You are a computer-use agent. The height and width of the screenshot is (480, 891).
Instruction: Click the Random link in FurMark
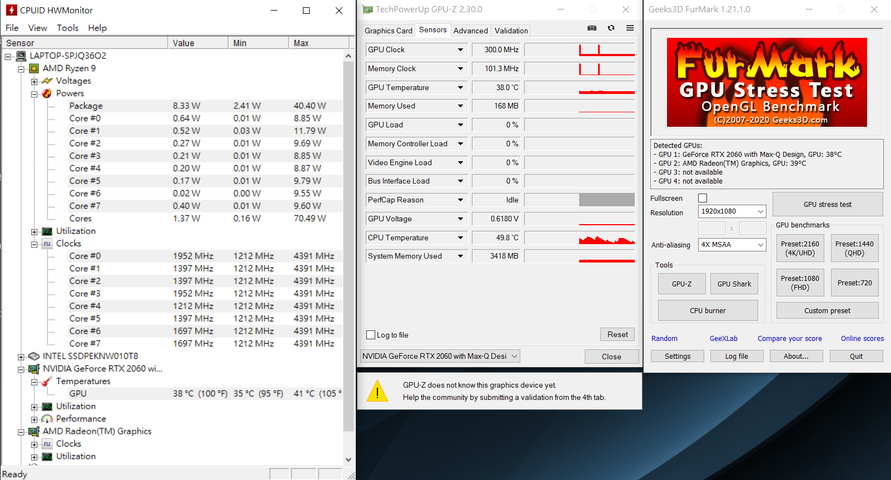[x=664, y=339]
